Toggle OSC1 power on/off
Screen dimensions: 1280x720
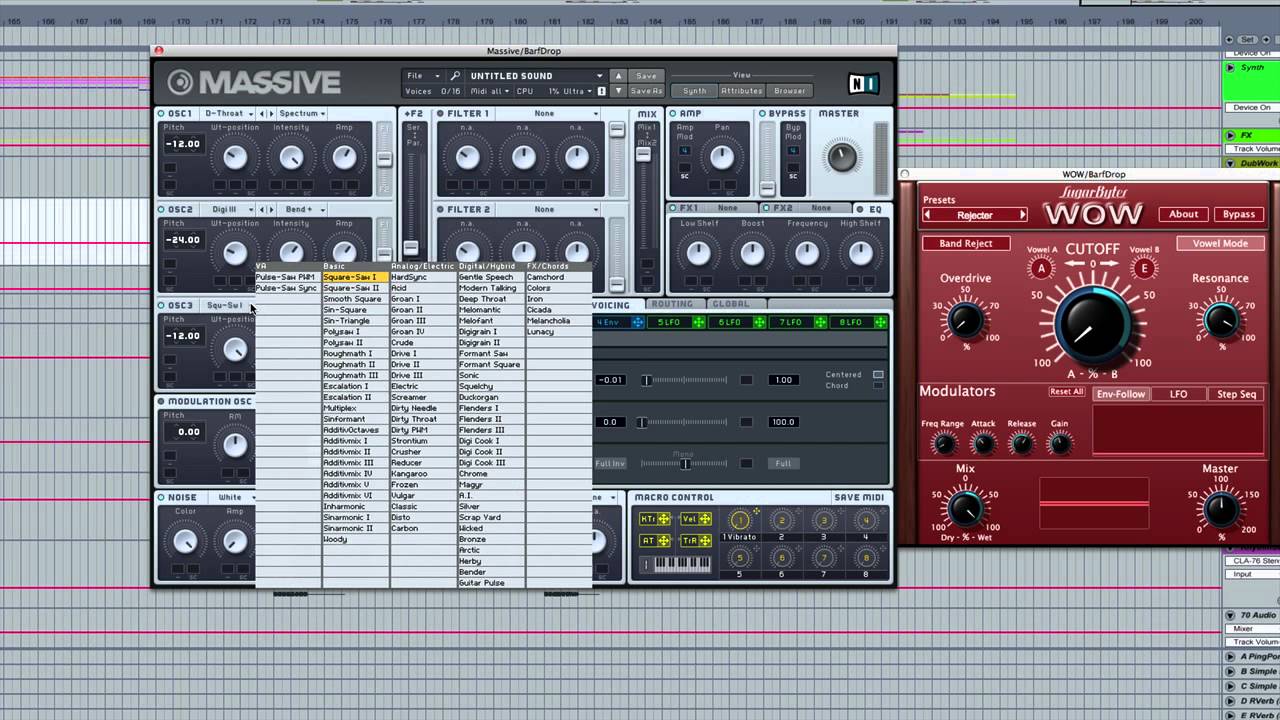click(x=162, y=114)
